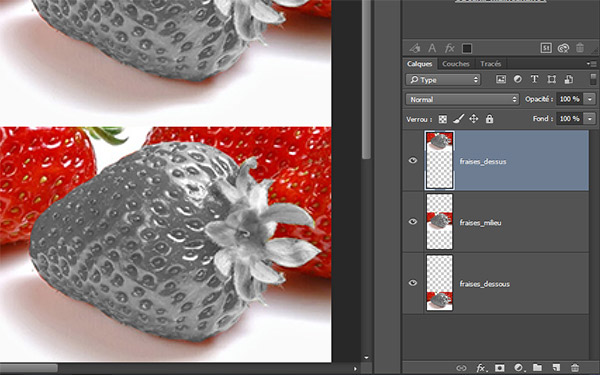Click the cloud sync icon in upper panel bar
The image size is (600, 375).
pos(563,48)
